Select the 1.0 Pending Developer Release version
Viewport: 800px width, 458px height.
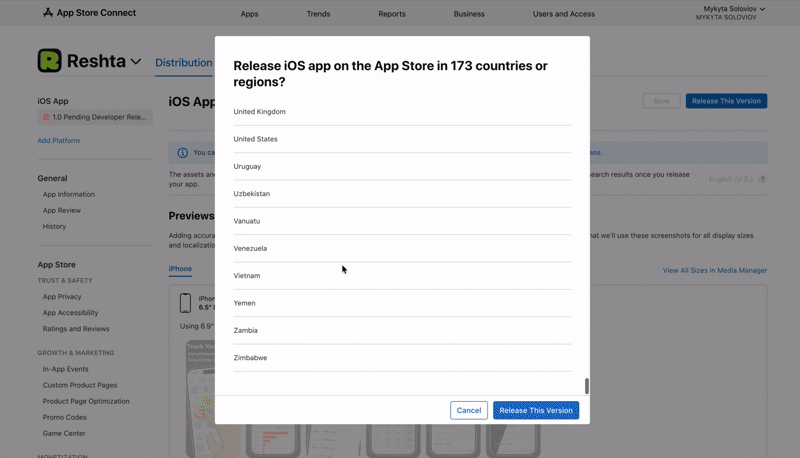(95, 117)
